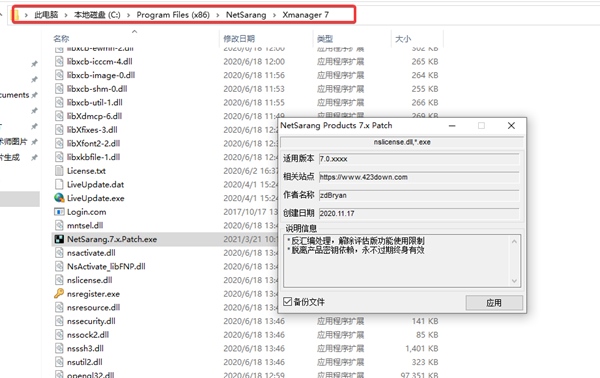Click the mntsel.dll file icon
The height and width of the screenshot is (378, 600).
click(59, 225)
